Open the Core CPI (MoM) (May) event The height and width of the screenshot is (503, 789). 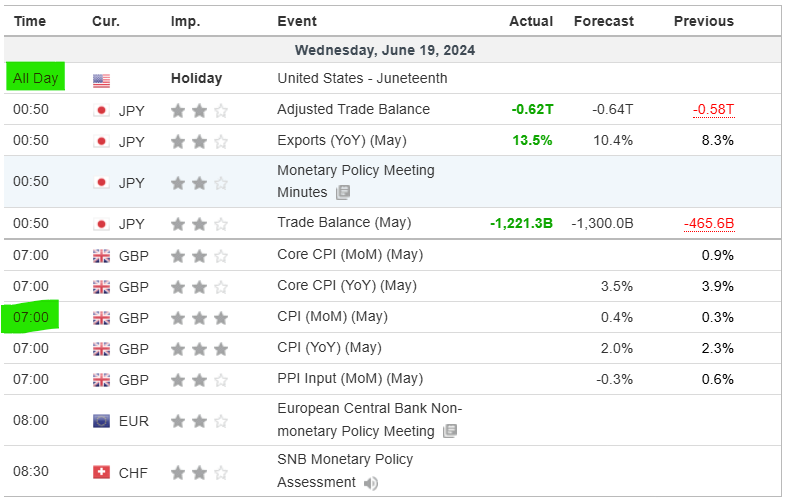coord(346,255)
